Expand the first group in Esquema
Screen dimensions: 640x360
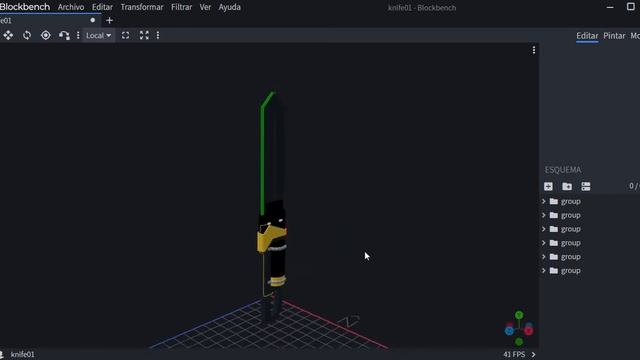point(544,201)
